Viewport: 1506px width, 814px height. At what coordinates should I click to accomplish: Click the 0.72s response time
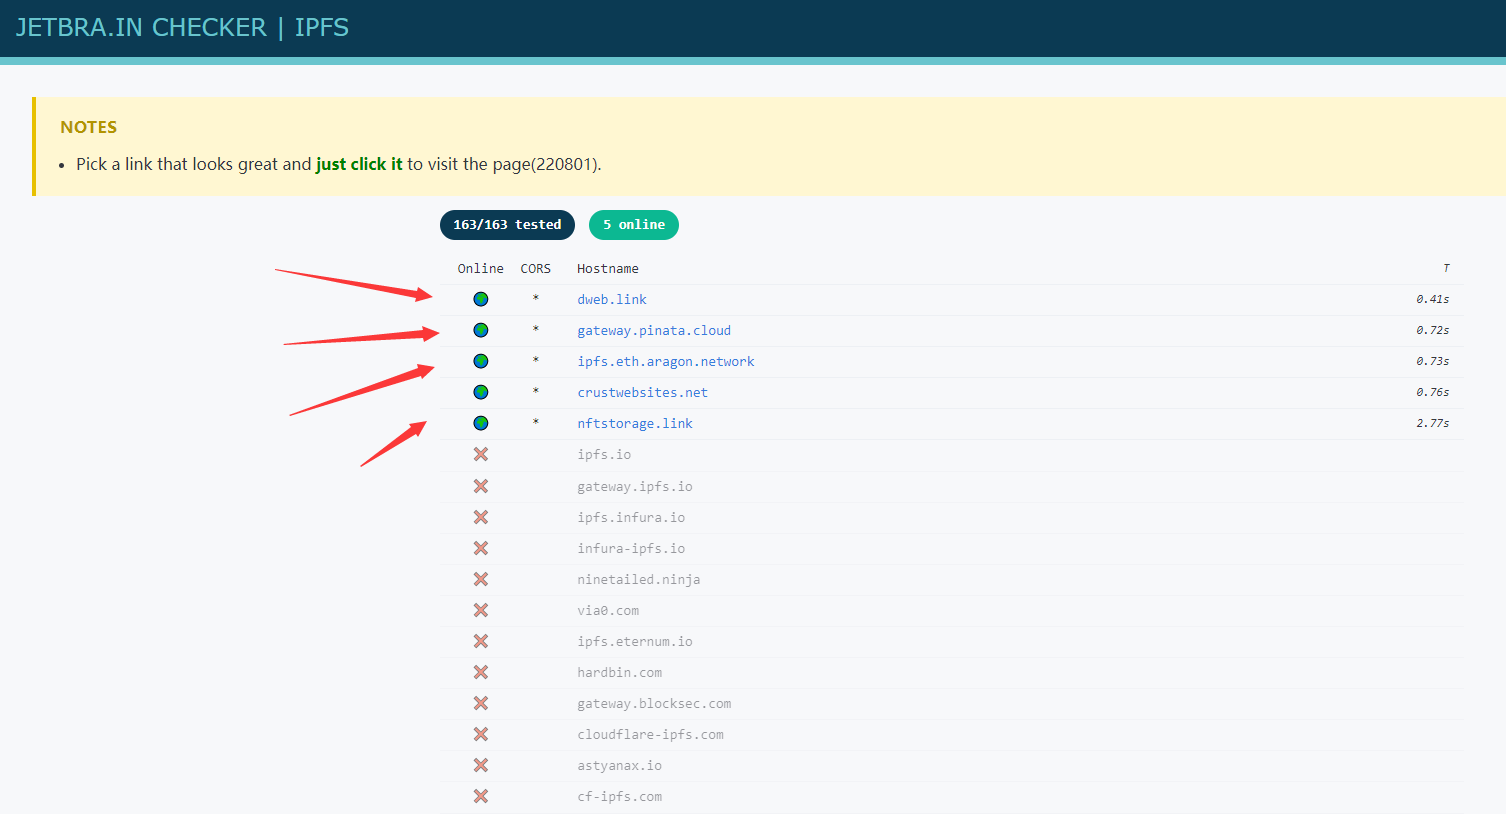[x=1432, y=330]
